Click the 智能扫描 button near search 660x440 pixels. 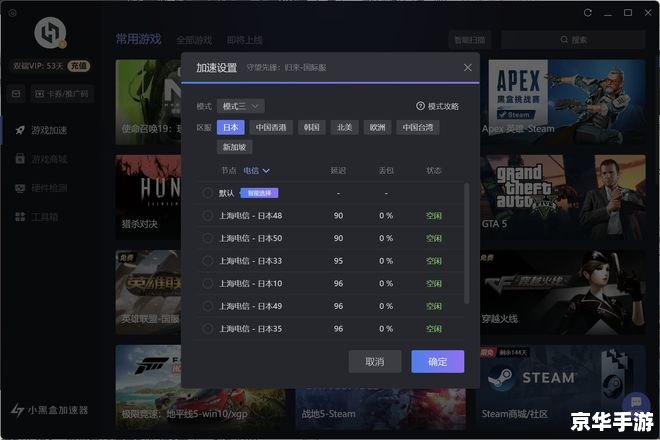click(470, 40)
